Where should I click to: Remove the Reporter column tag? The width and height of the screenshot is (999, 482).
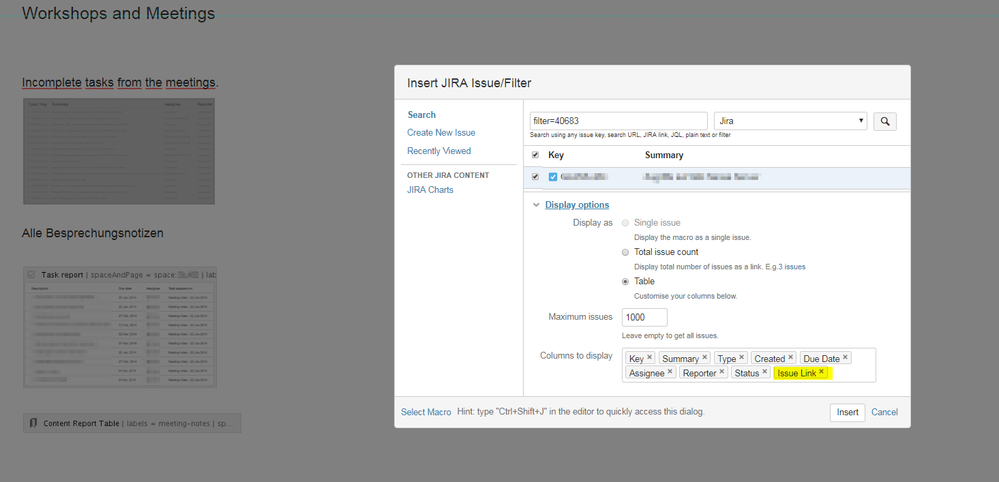(722, 372)
